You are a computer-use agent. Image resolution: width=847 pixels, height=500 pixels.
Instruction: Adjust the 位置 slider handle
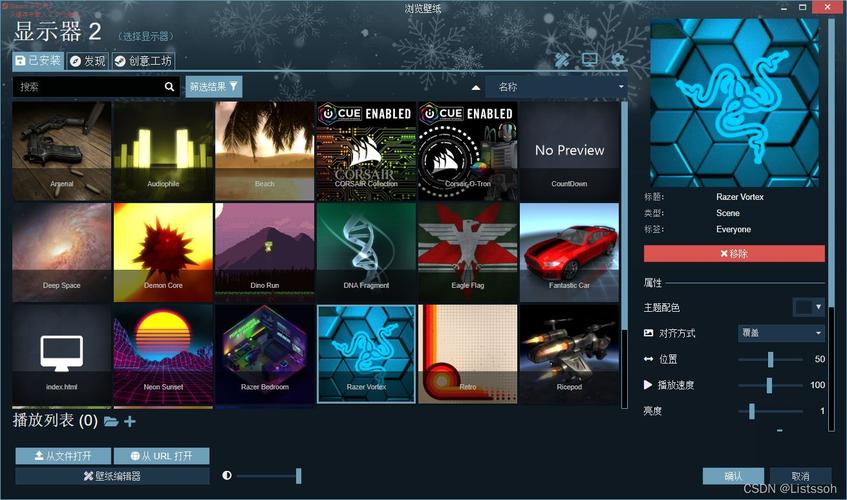click(770, 359)
